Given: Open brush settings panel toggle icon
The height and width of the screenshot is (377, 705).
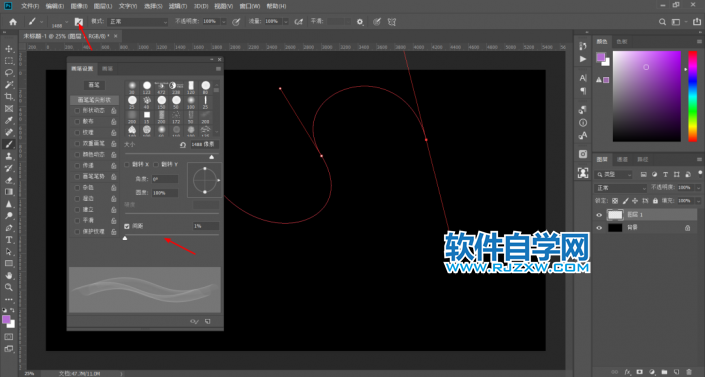Looking at the screenshot, I should coord(79,22).
